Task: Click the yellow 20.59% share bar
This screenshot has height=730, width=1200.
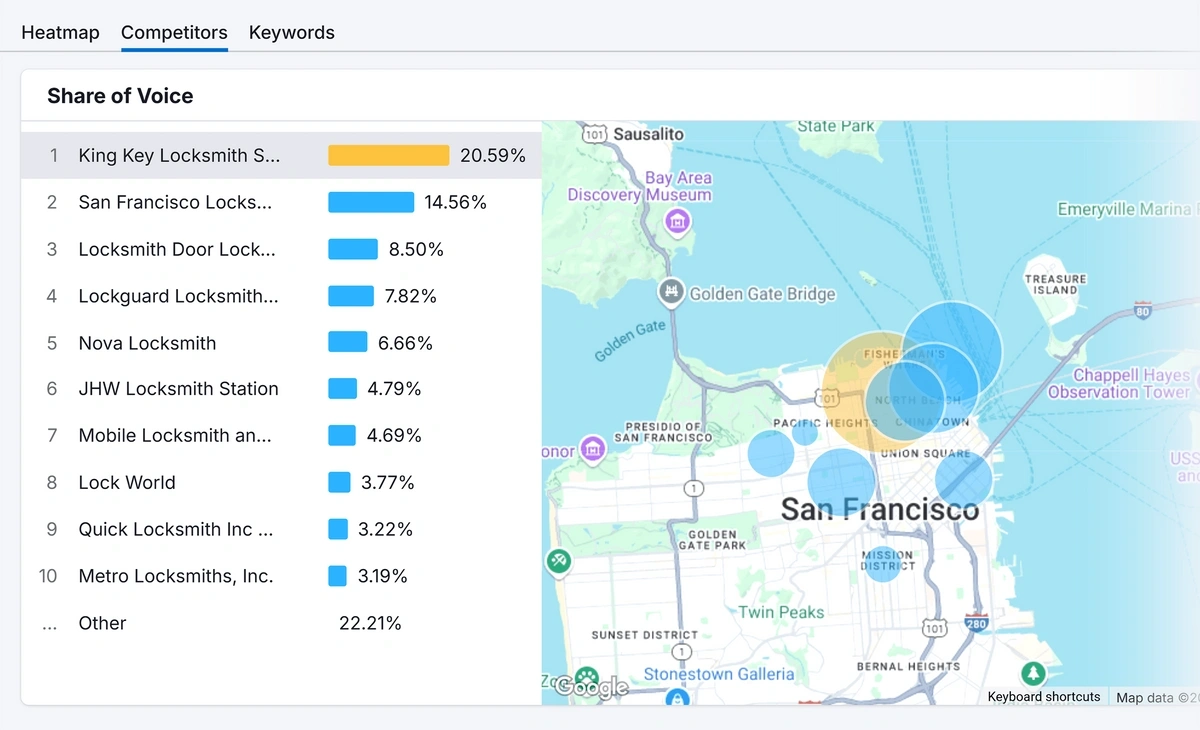Action: click(x=389, y=156)
